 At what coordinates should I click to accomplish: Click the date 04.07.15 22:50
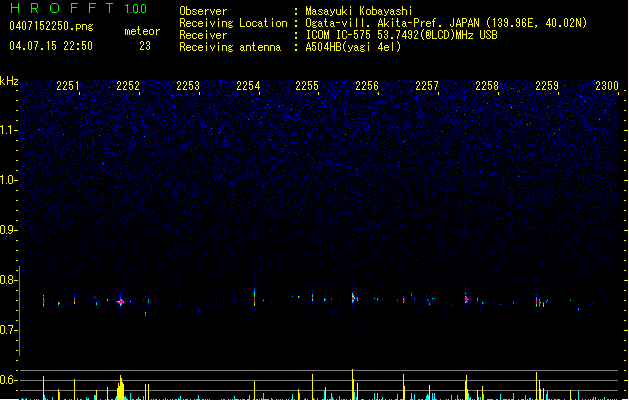point(51,46)
